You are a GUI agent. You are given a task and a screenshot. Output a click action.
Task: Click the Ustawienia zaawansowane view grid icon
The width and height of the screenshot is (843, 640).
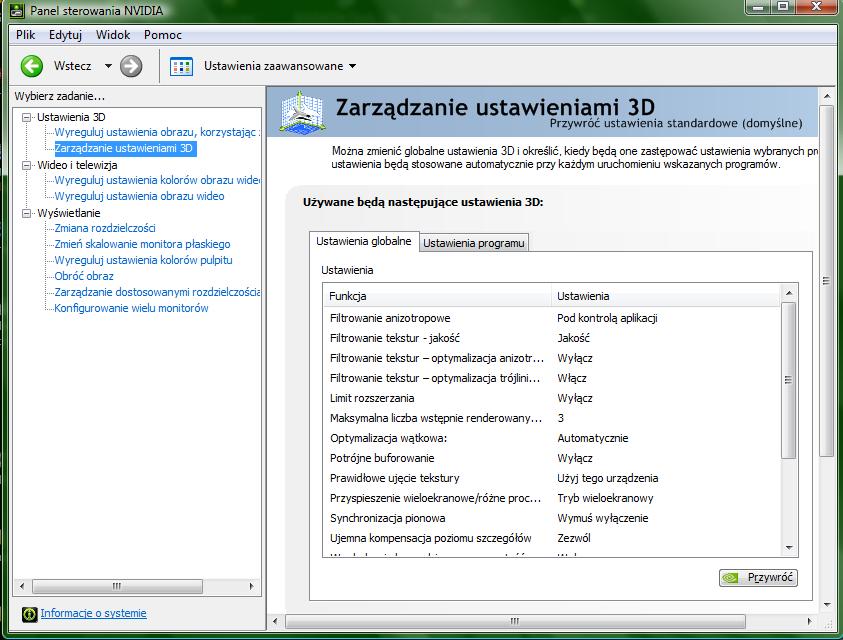(x=181, y=67)
